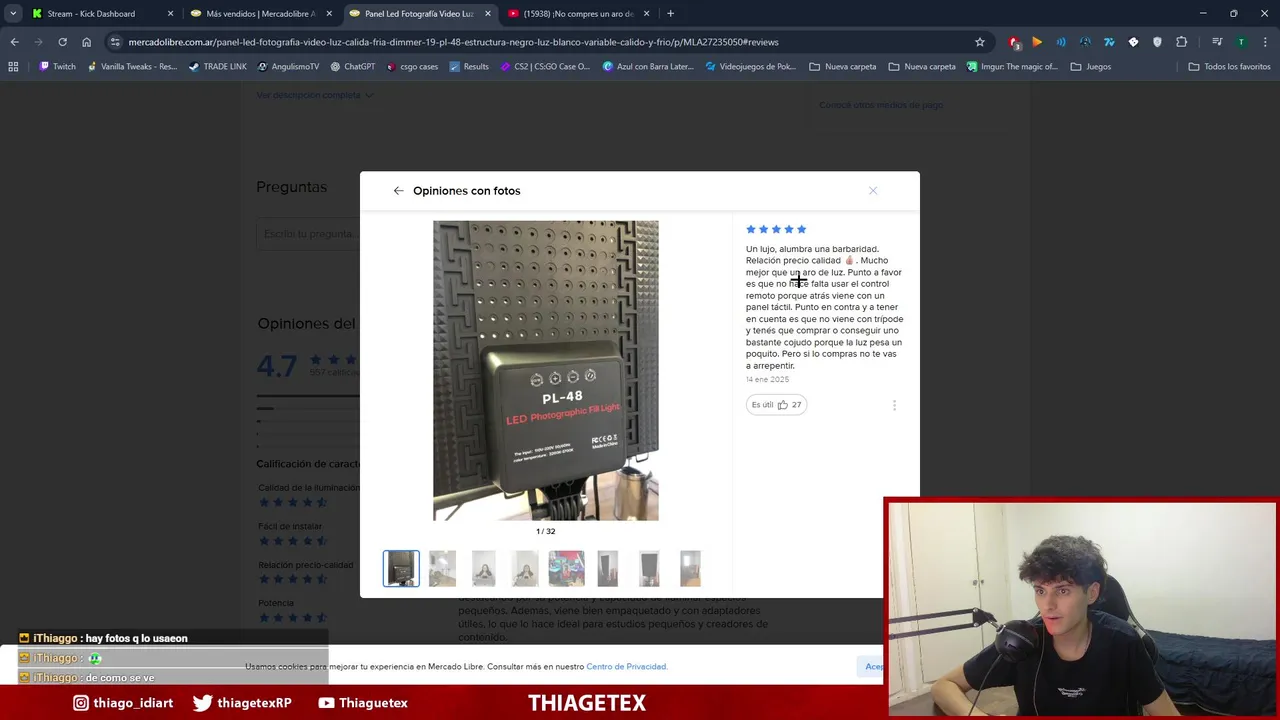This screenshot has width=1280, height=720.
Task: Open Centro de Privacidad link in cookie banner
Action: coord(626,666)
